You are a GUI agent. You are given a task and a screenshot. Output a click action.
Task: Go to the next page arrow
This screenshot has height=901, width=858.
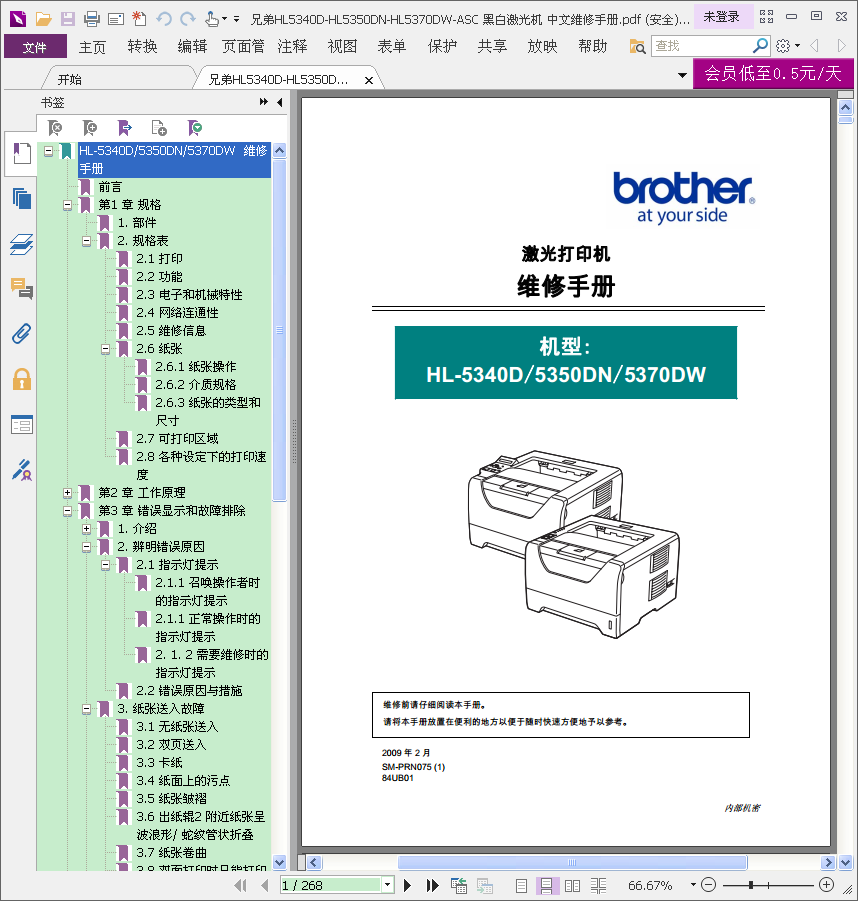(x=407, y=885)
